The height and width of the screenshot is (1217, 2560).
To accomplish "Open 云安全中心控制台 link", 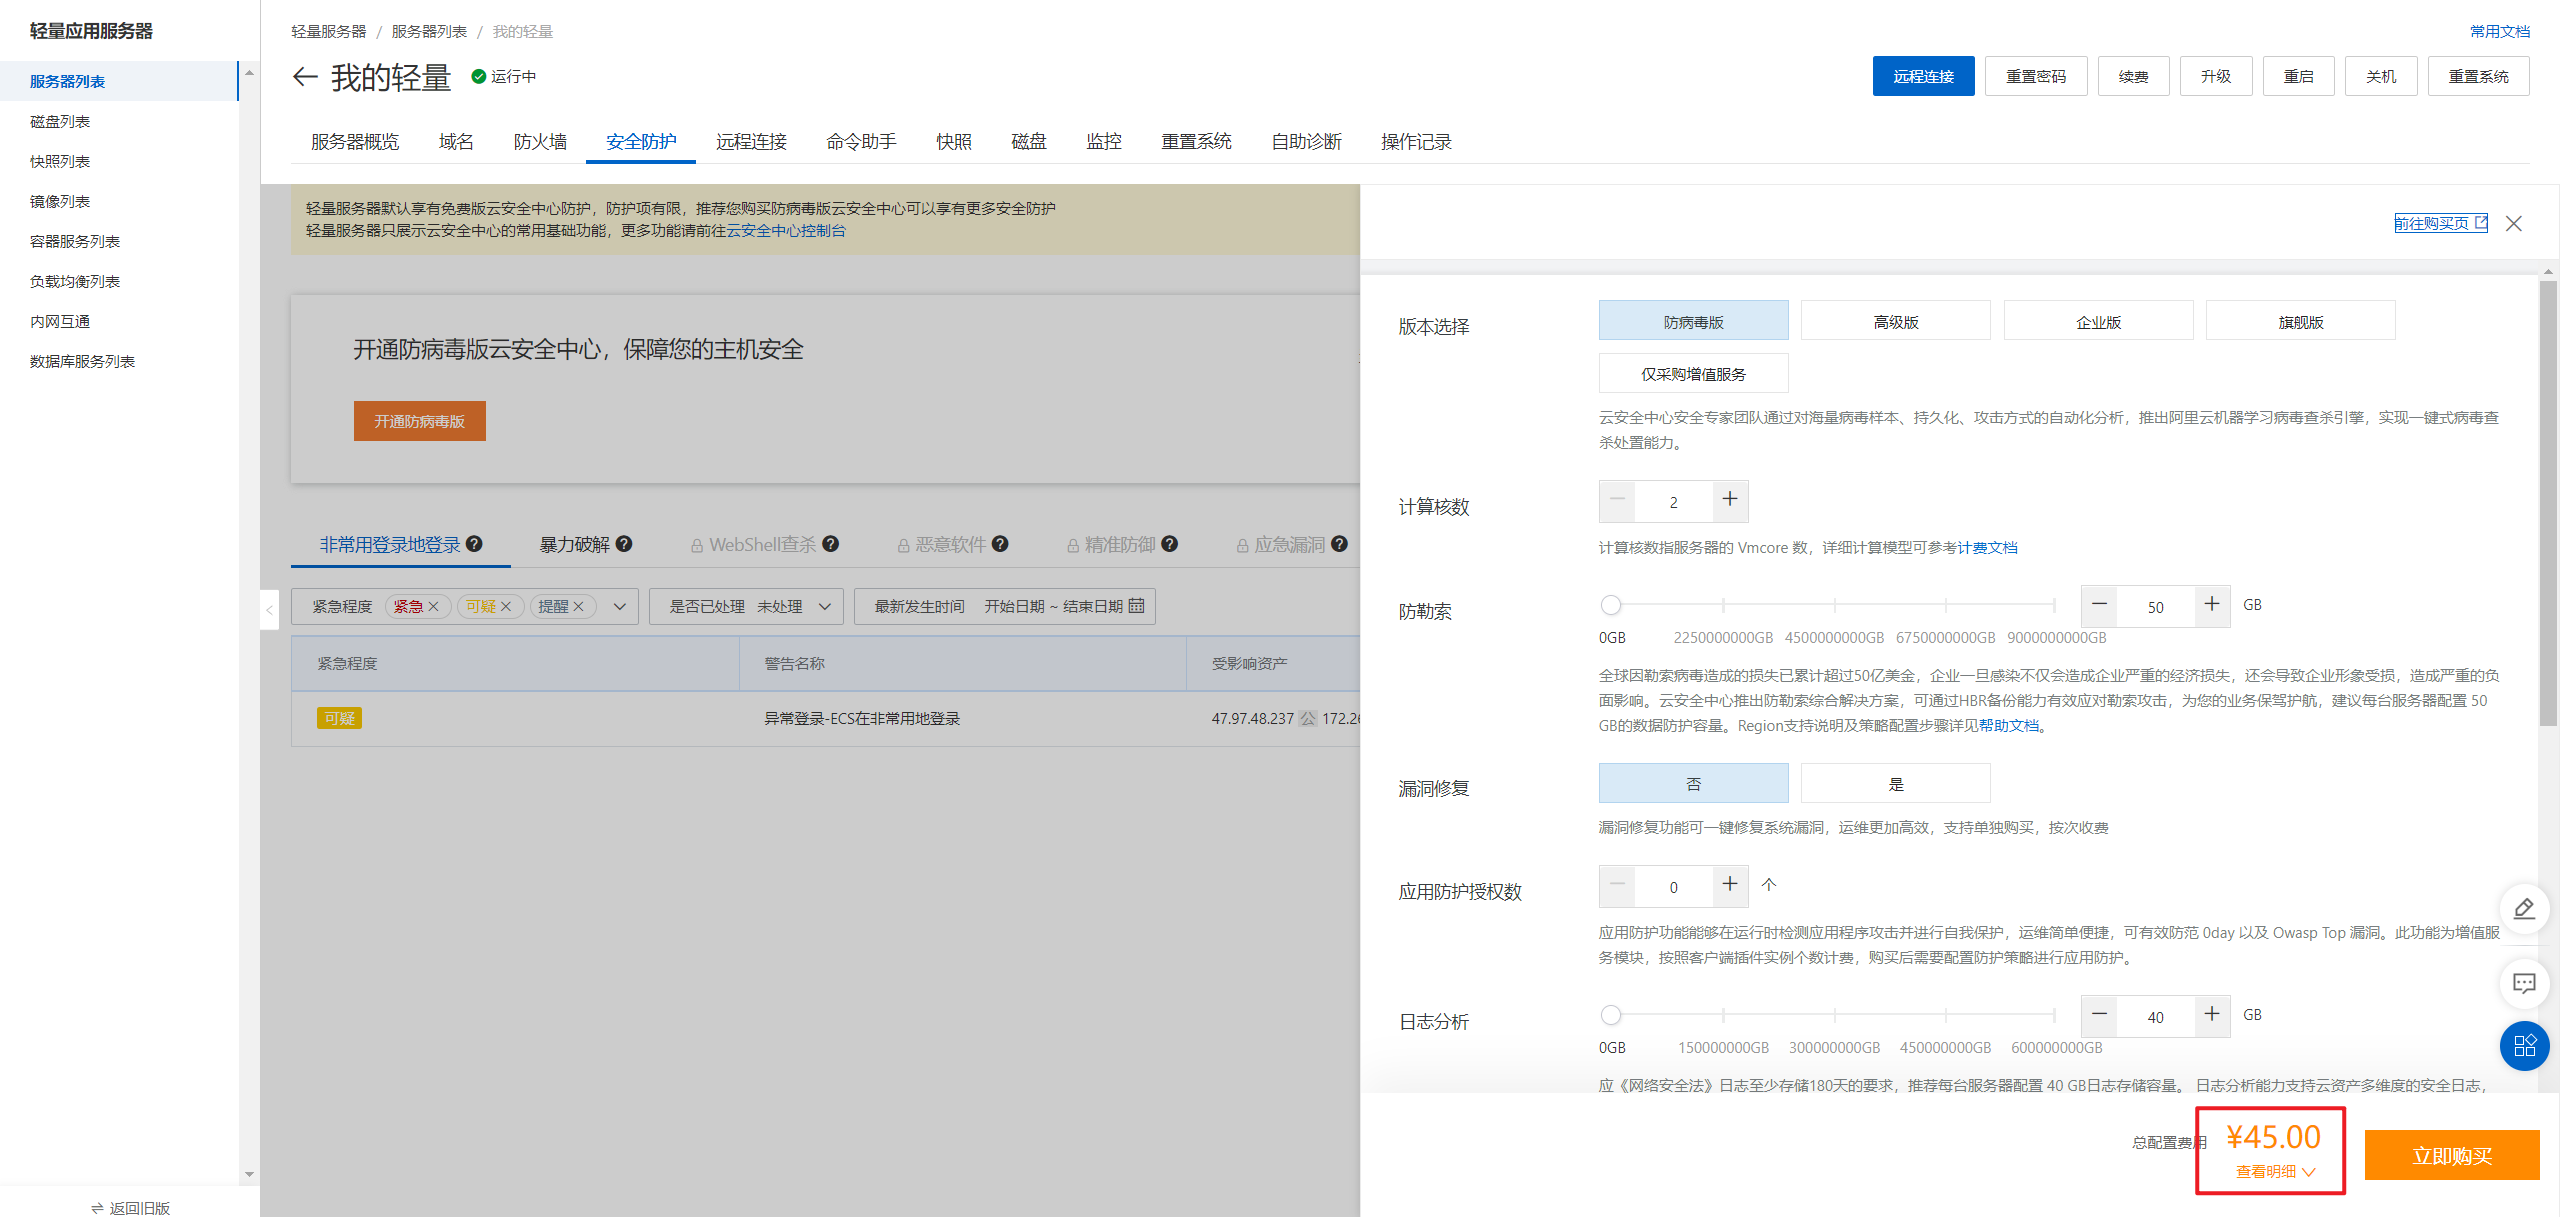I will tap(786, 231).
